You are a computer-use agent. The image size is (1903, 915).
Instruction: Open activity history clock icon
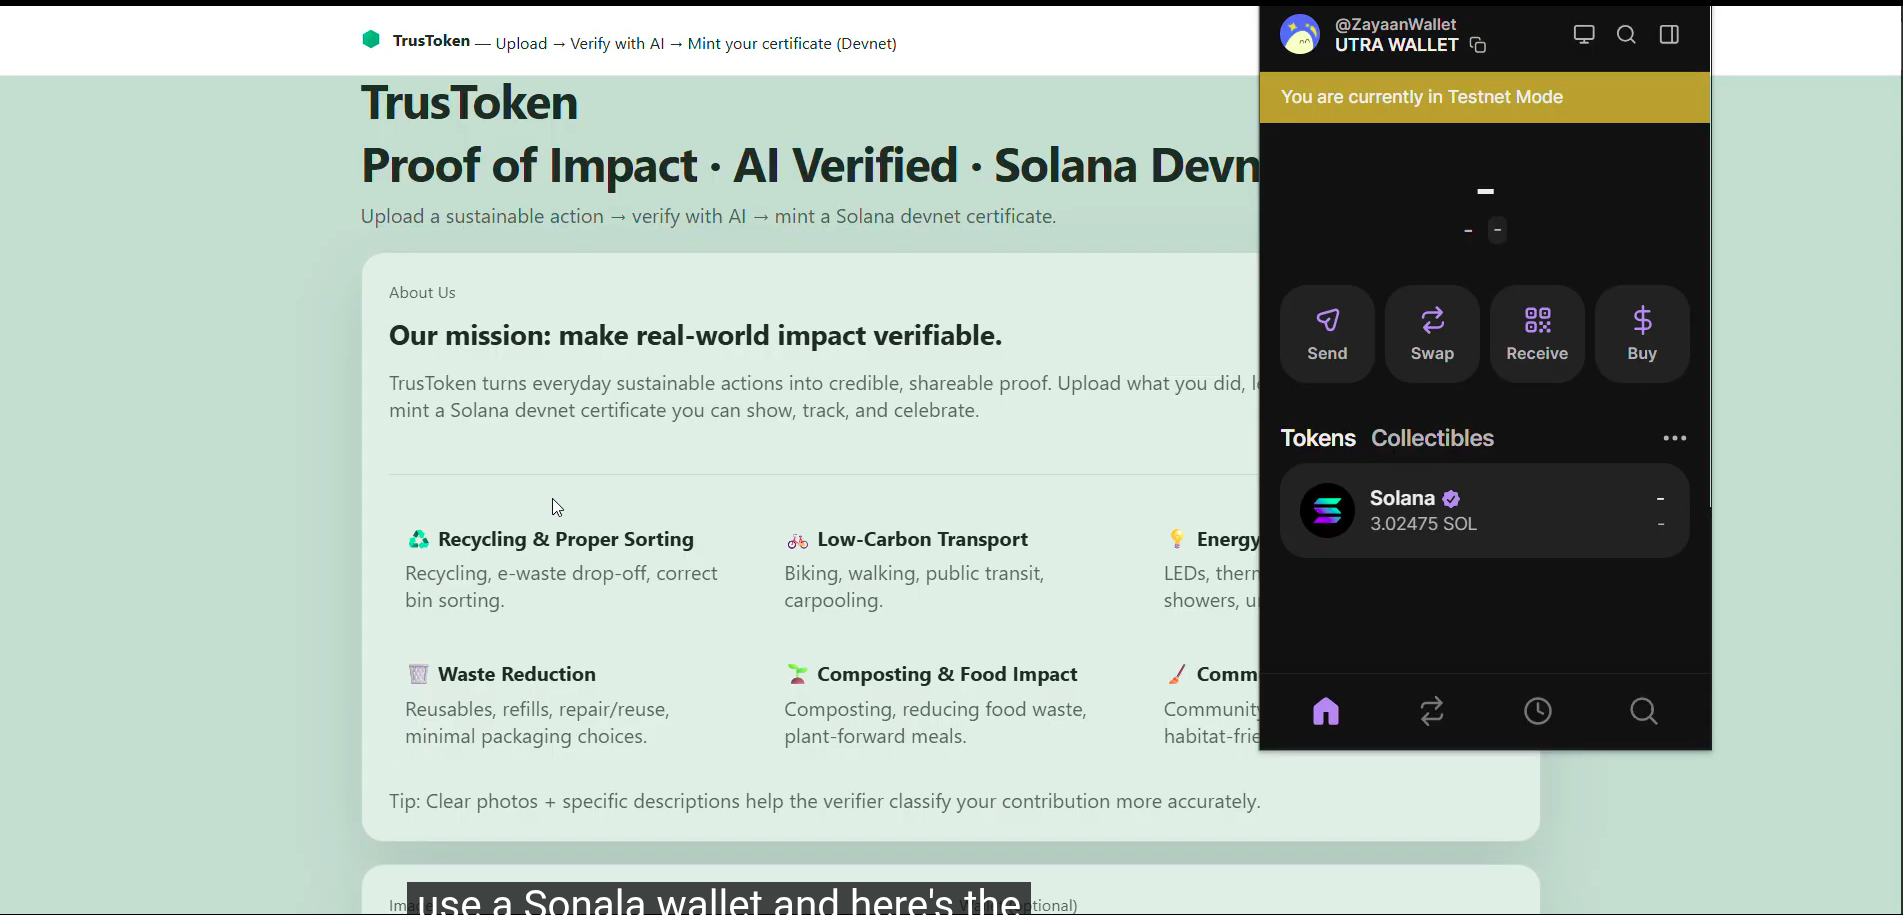(1538, 711)
